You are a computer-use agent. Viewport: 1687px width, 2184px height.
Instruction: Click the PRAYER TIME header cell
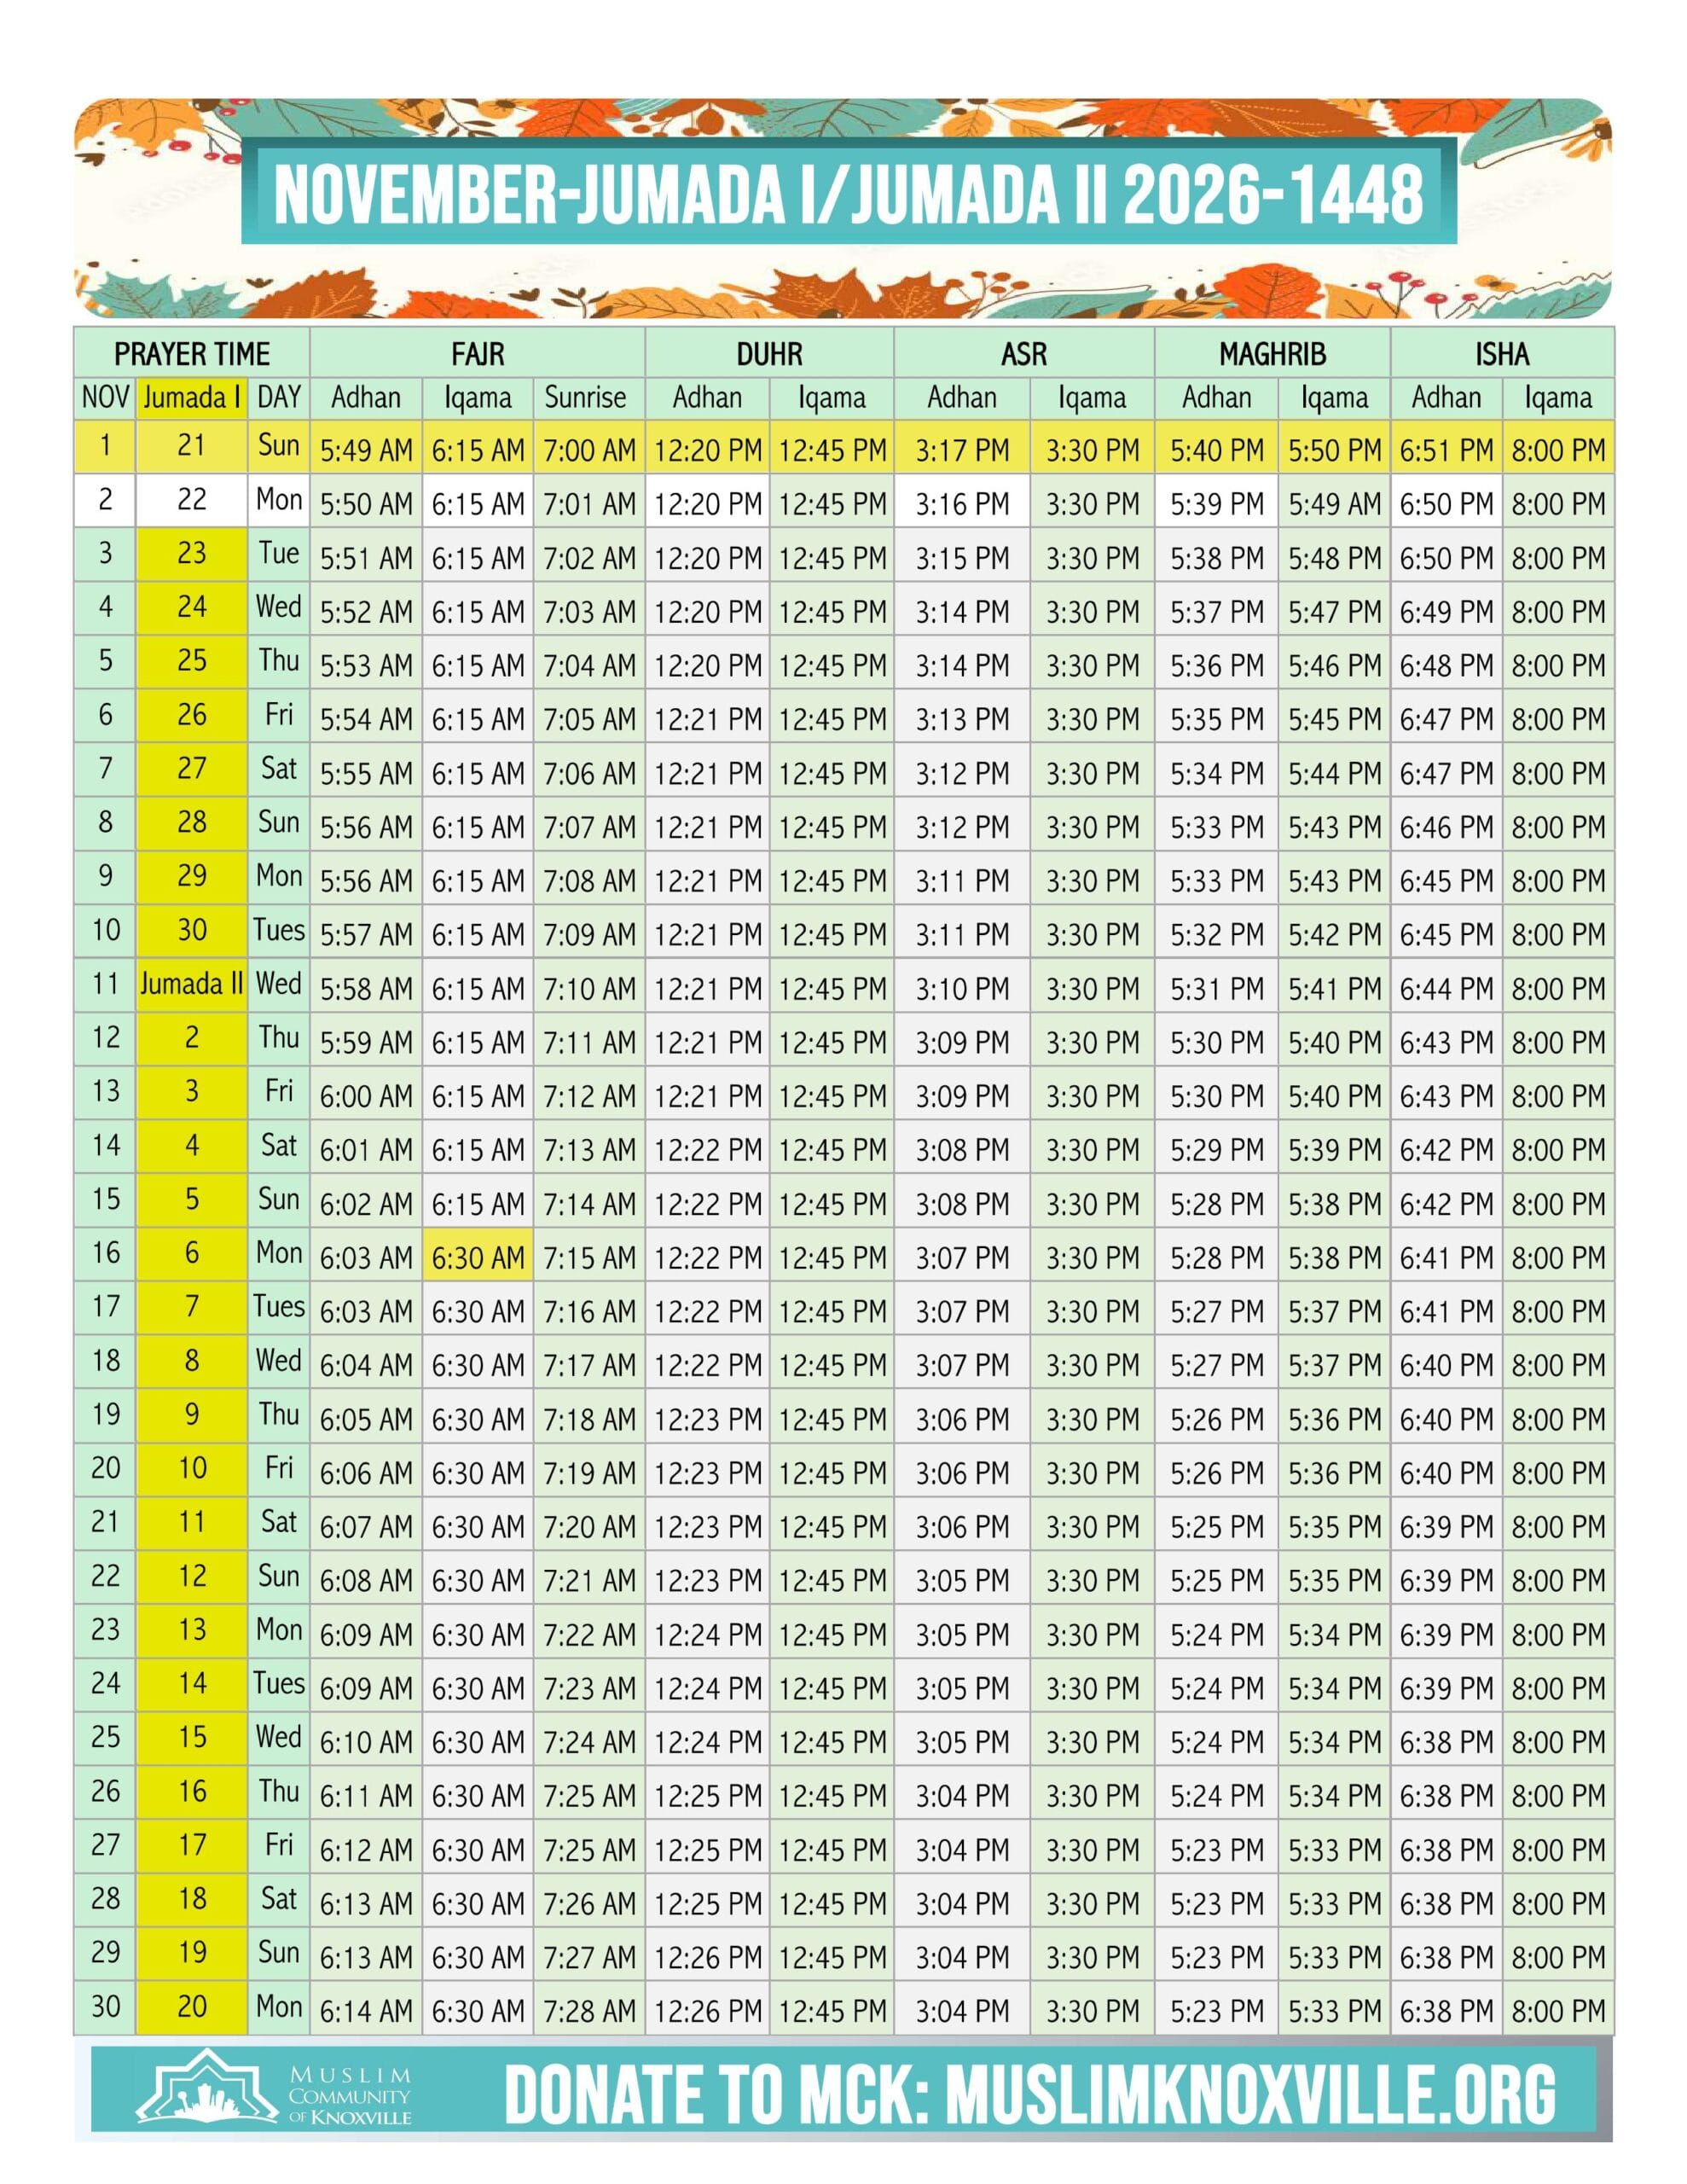click(x=192, y=354)
